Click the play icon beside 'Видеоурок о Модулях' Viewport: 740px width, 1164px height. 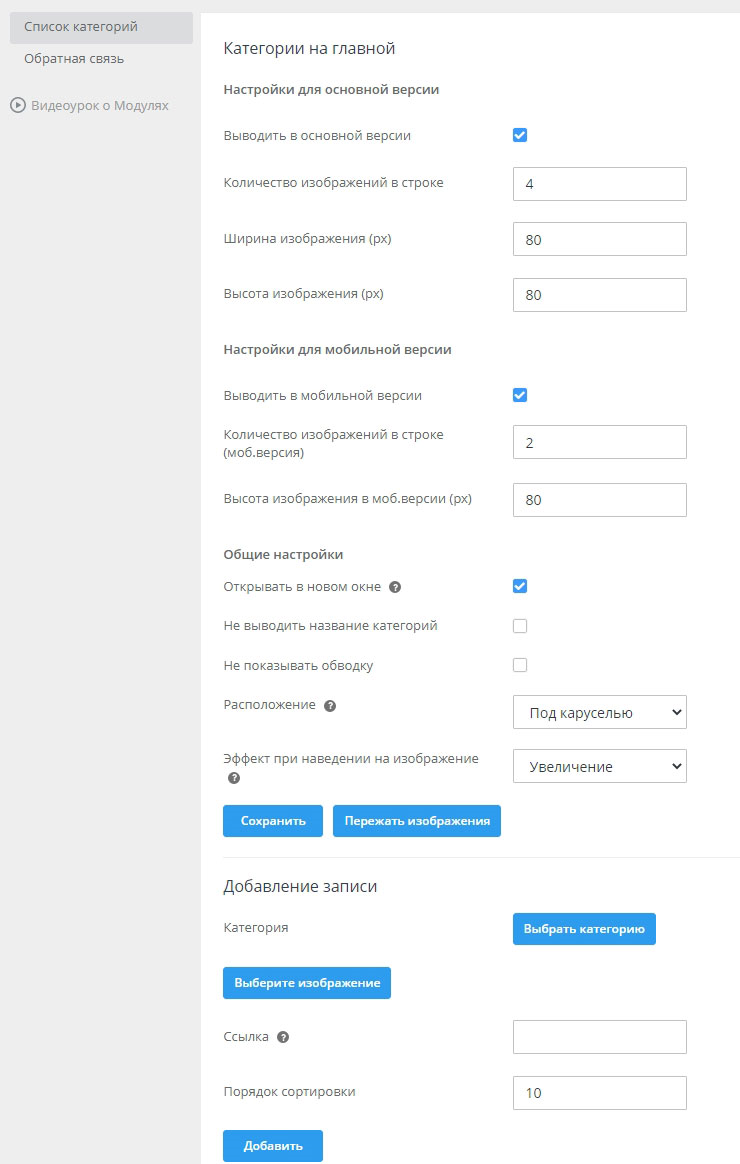[x=18, y=105]
